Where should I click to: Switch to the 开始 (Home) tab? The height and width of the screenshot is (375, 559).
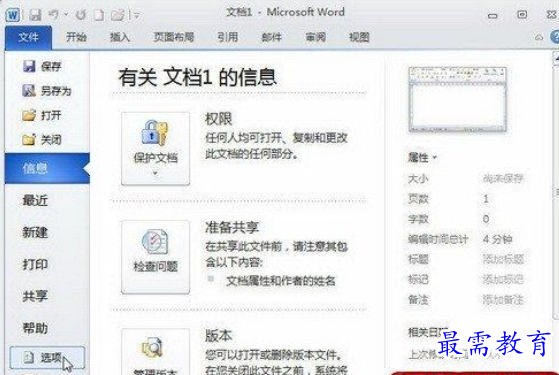pos(76,37)
